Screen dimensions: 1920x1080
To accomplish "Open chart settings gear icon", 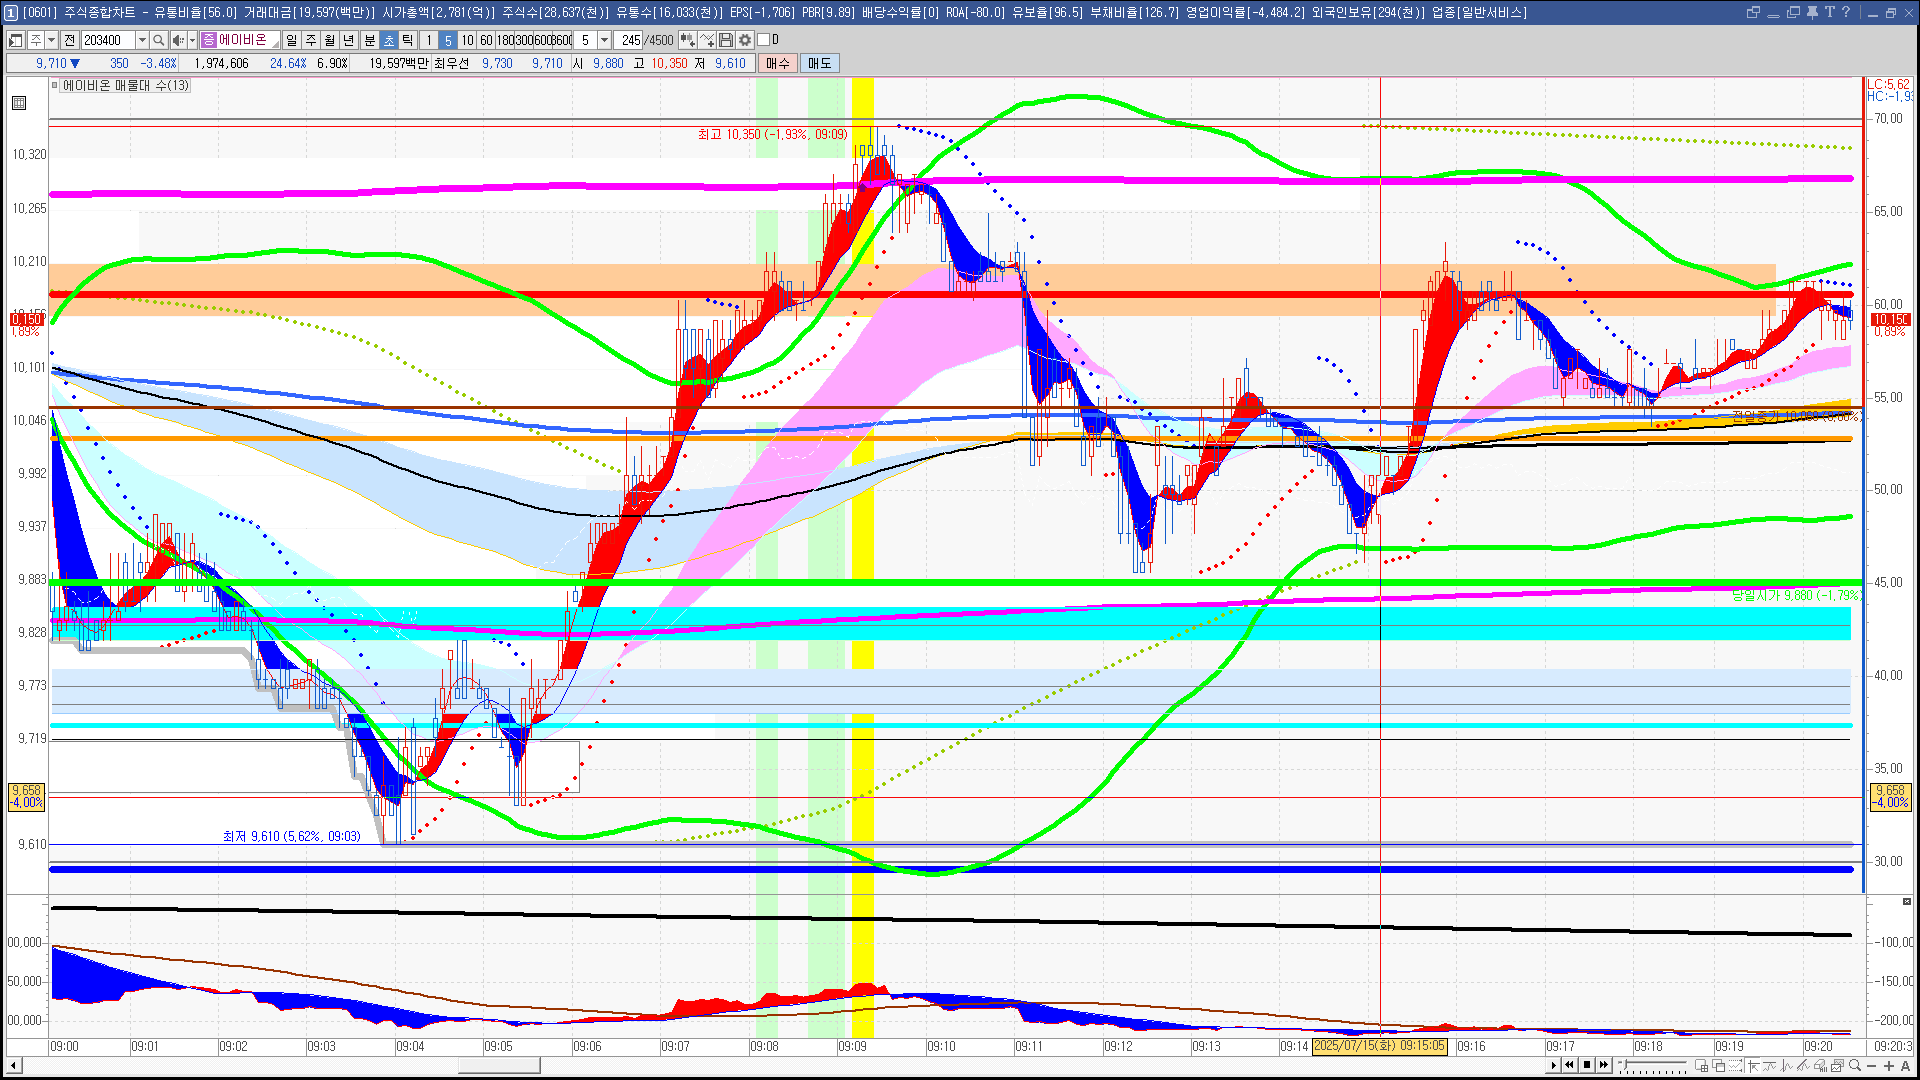I will [x=745, y=40].
